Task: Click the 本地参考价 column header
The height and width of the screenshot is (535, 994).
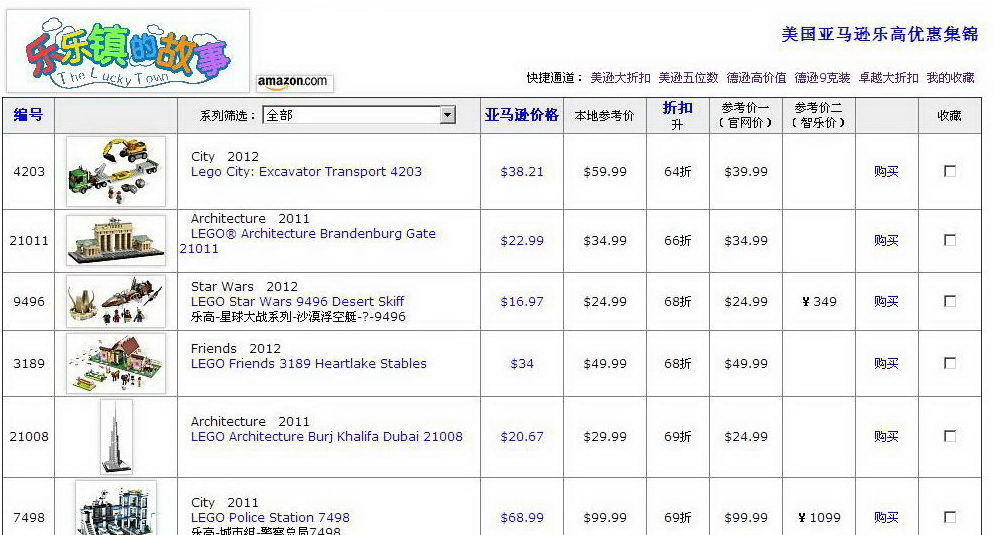Action: pyautogui.click(x=604, y=115)
